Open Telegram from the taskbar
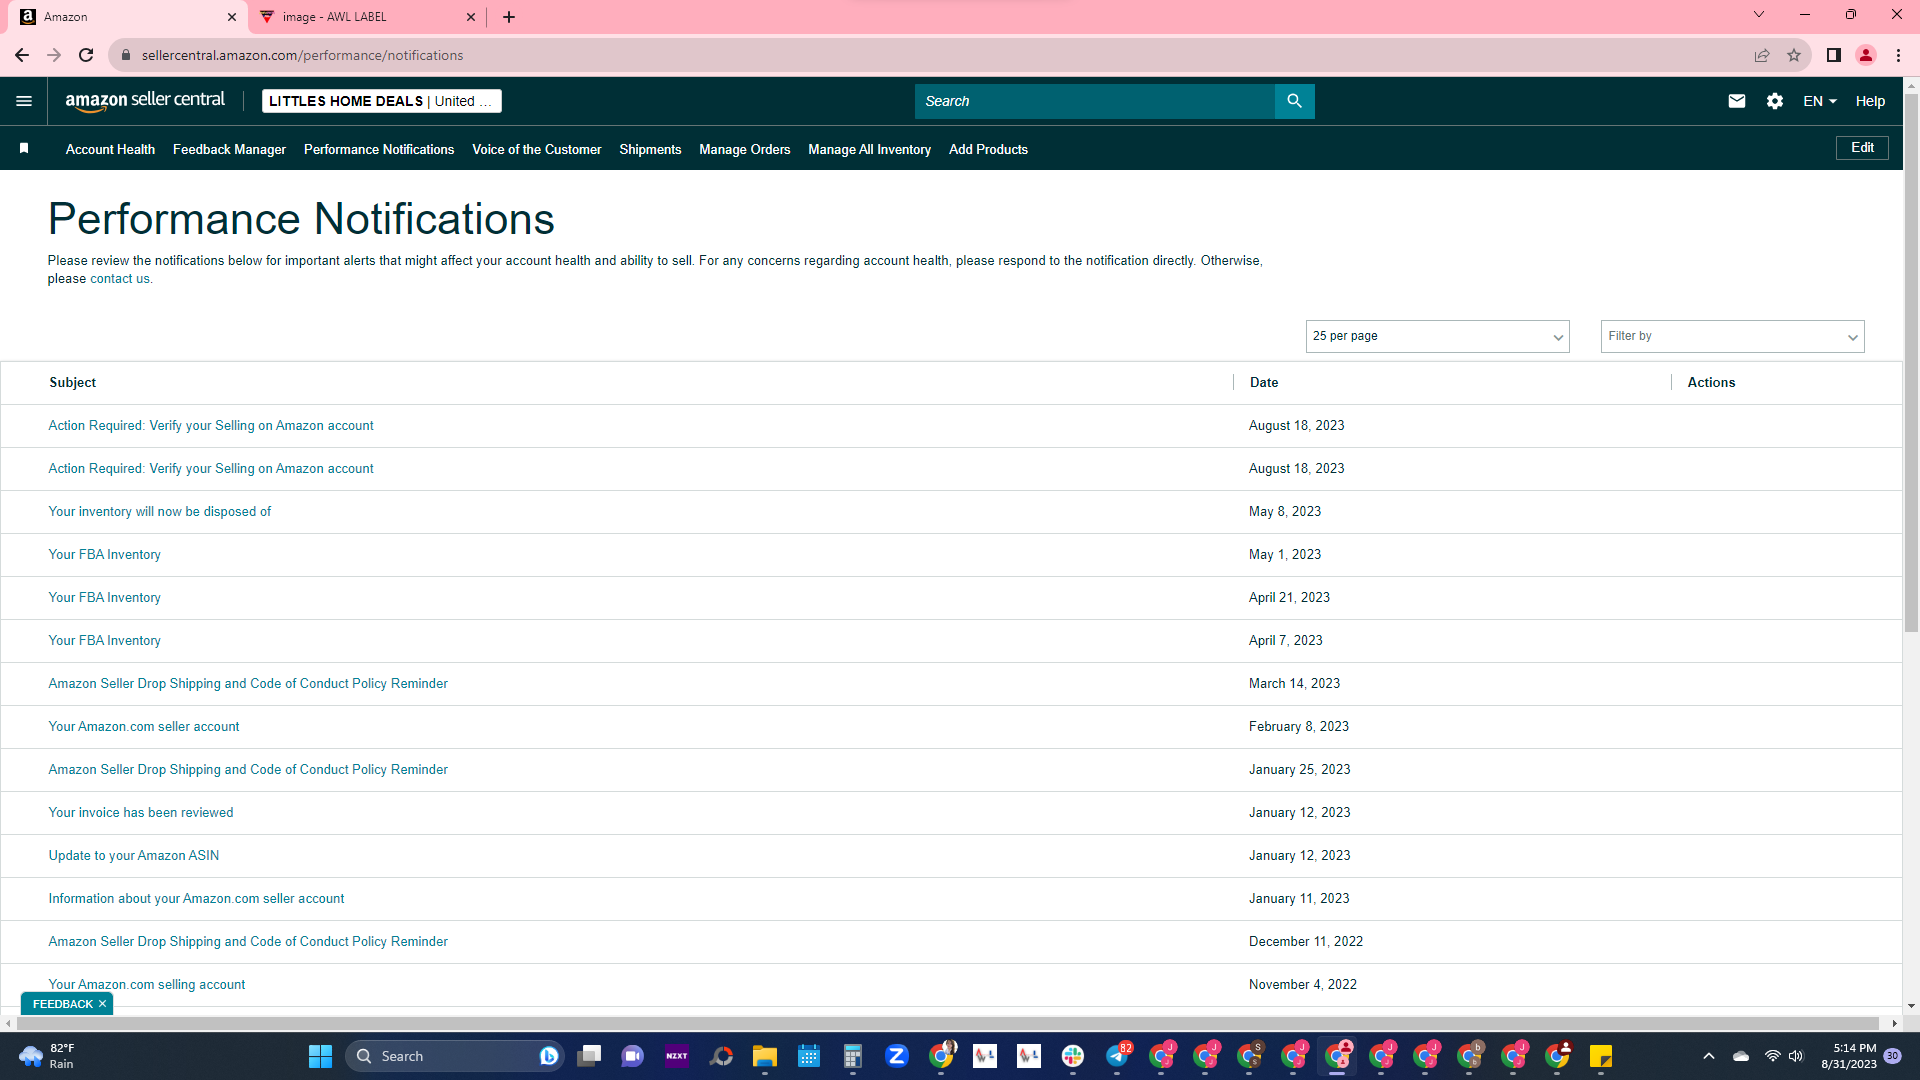 tap(1117, 1056)
